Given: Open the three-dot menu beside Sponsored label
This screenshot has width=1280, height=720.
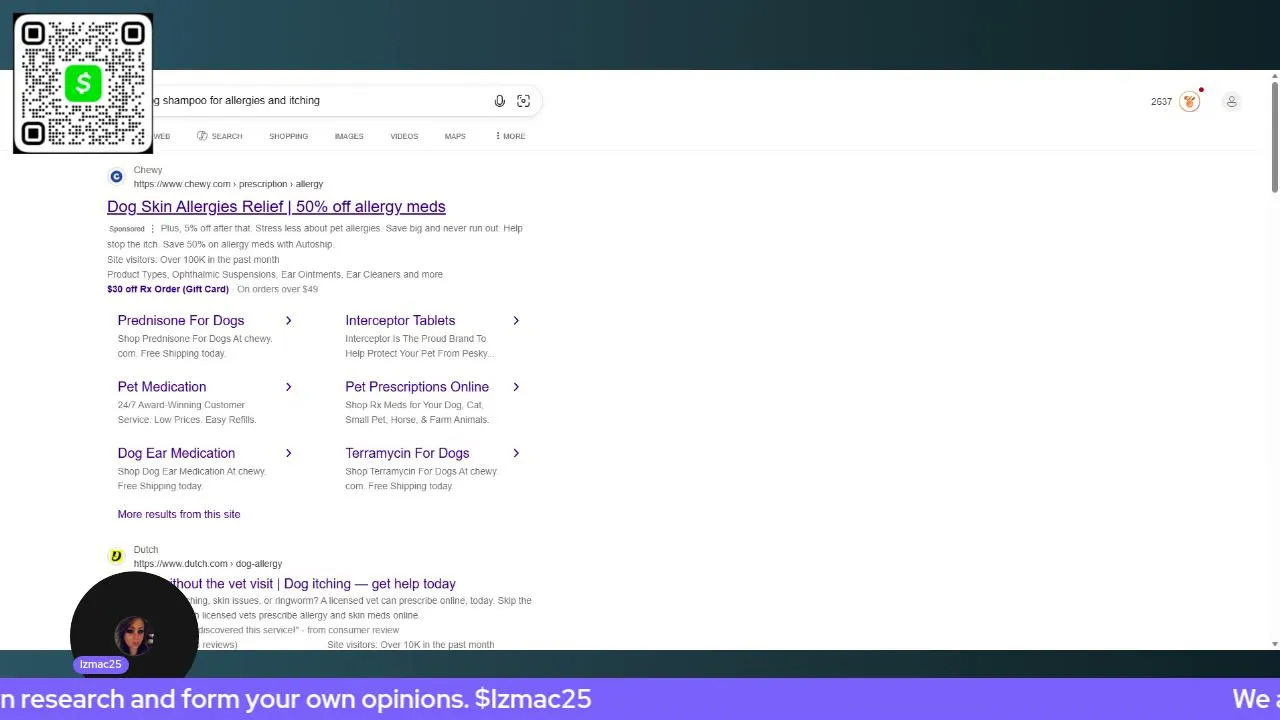Looking at the screenshot, I should coord(153,229).
